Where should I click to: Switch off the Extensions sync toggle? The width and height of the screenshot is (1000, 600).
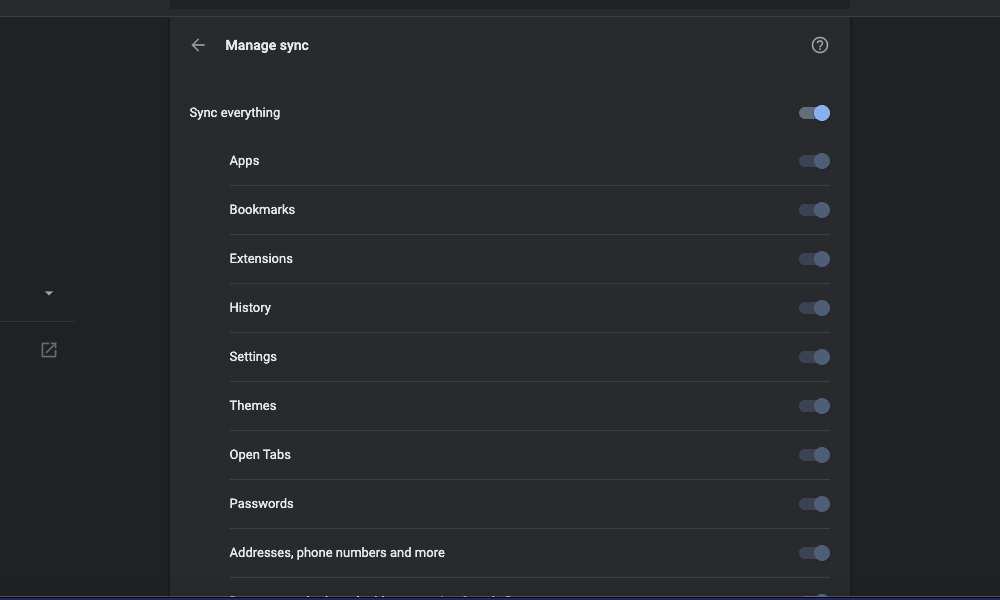(814, 259)
